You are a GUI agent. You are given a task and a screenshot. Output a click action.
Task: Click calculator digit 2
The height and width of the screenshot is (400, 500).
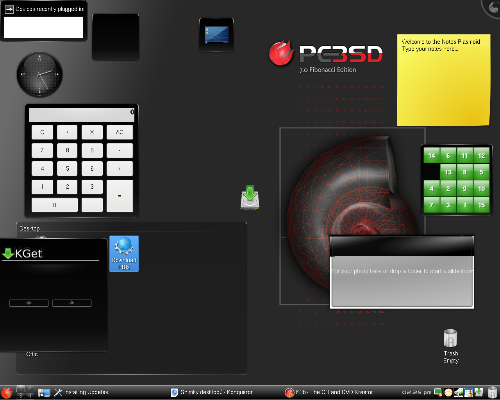point(67,187)
